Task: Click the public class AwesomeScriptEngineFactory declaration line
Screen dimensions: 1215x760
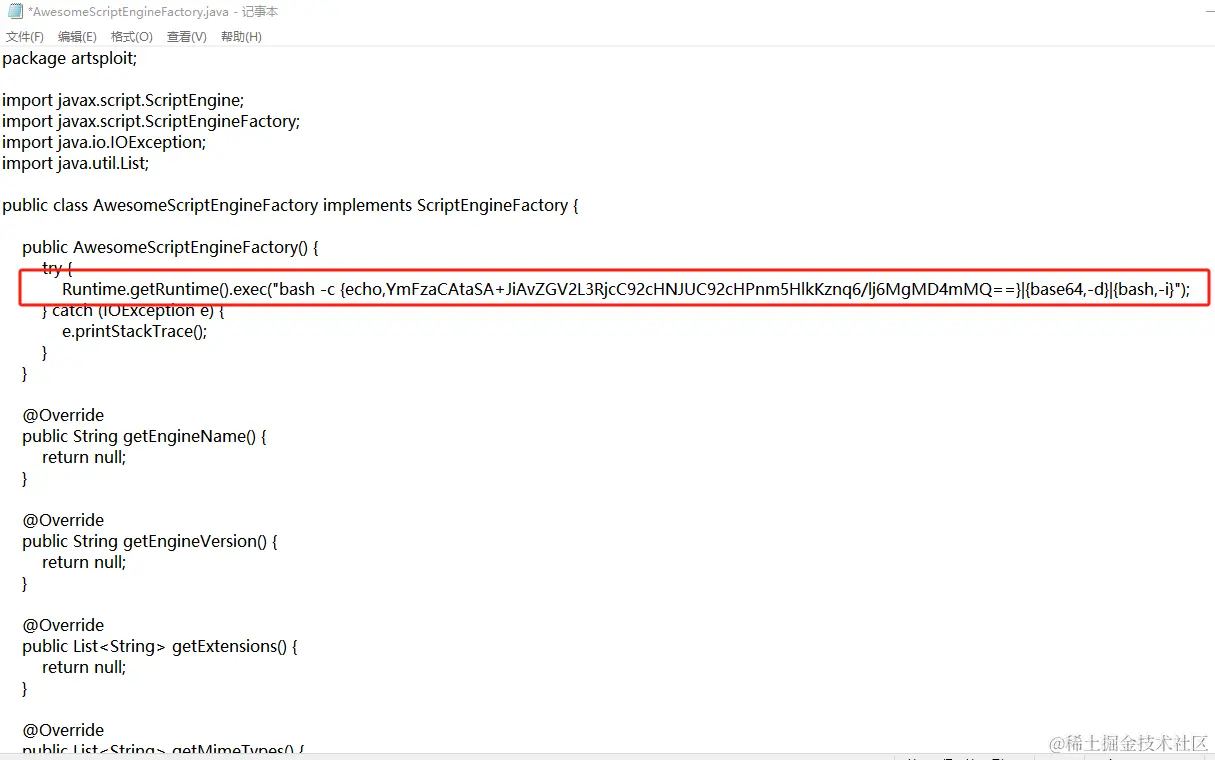Action: pos(291,205)
